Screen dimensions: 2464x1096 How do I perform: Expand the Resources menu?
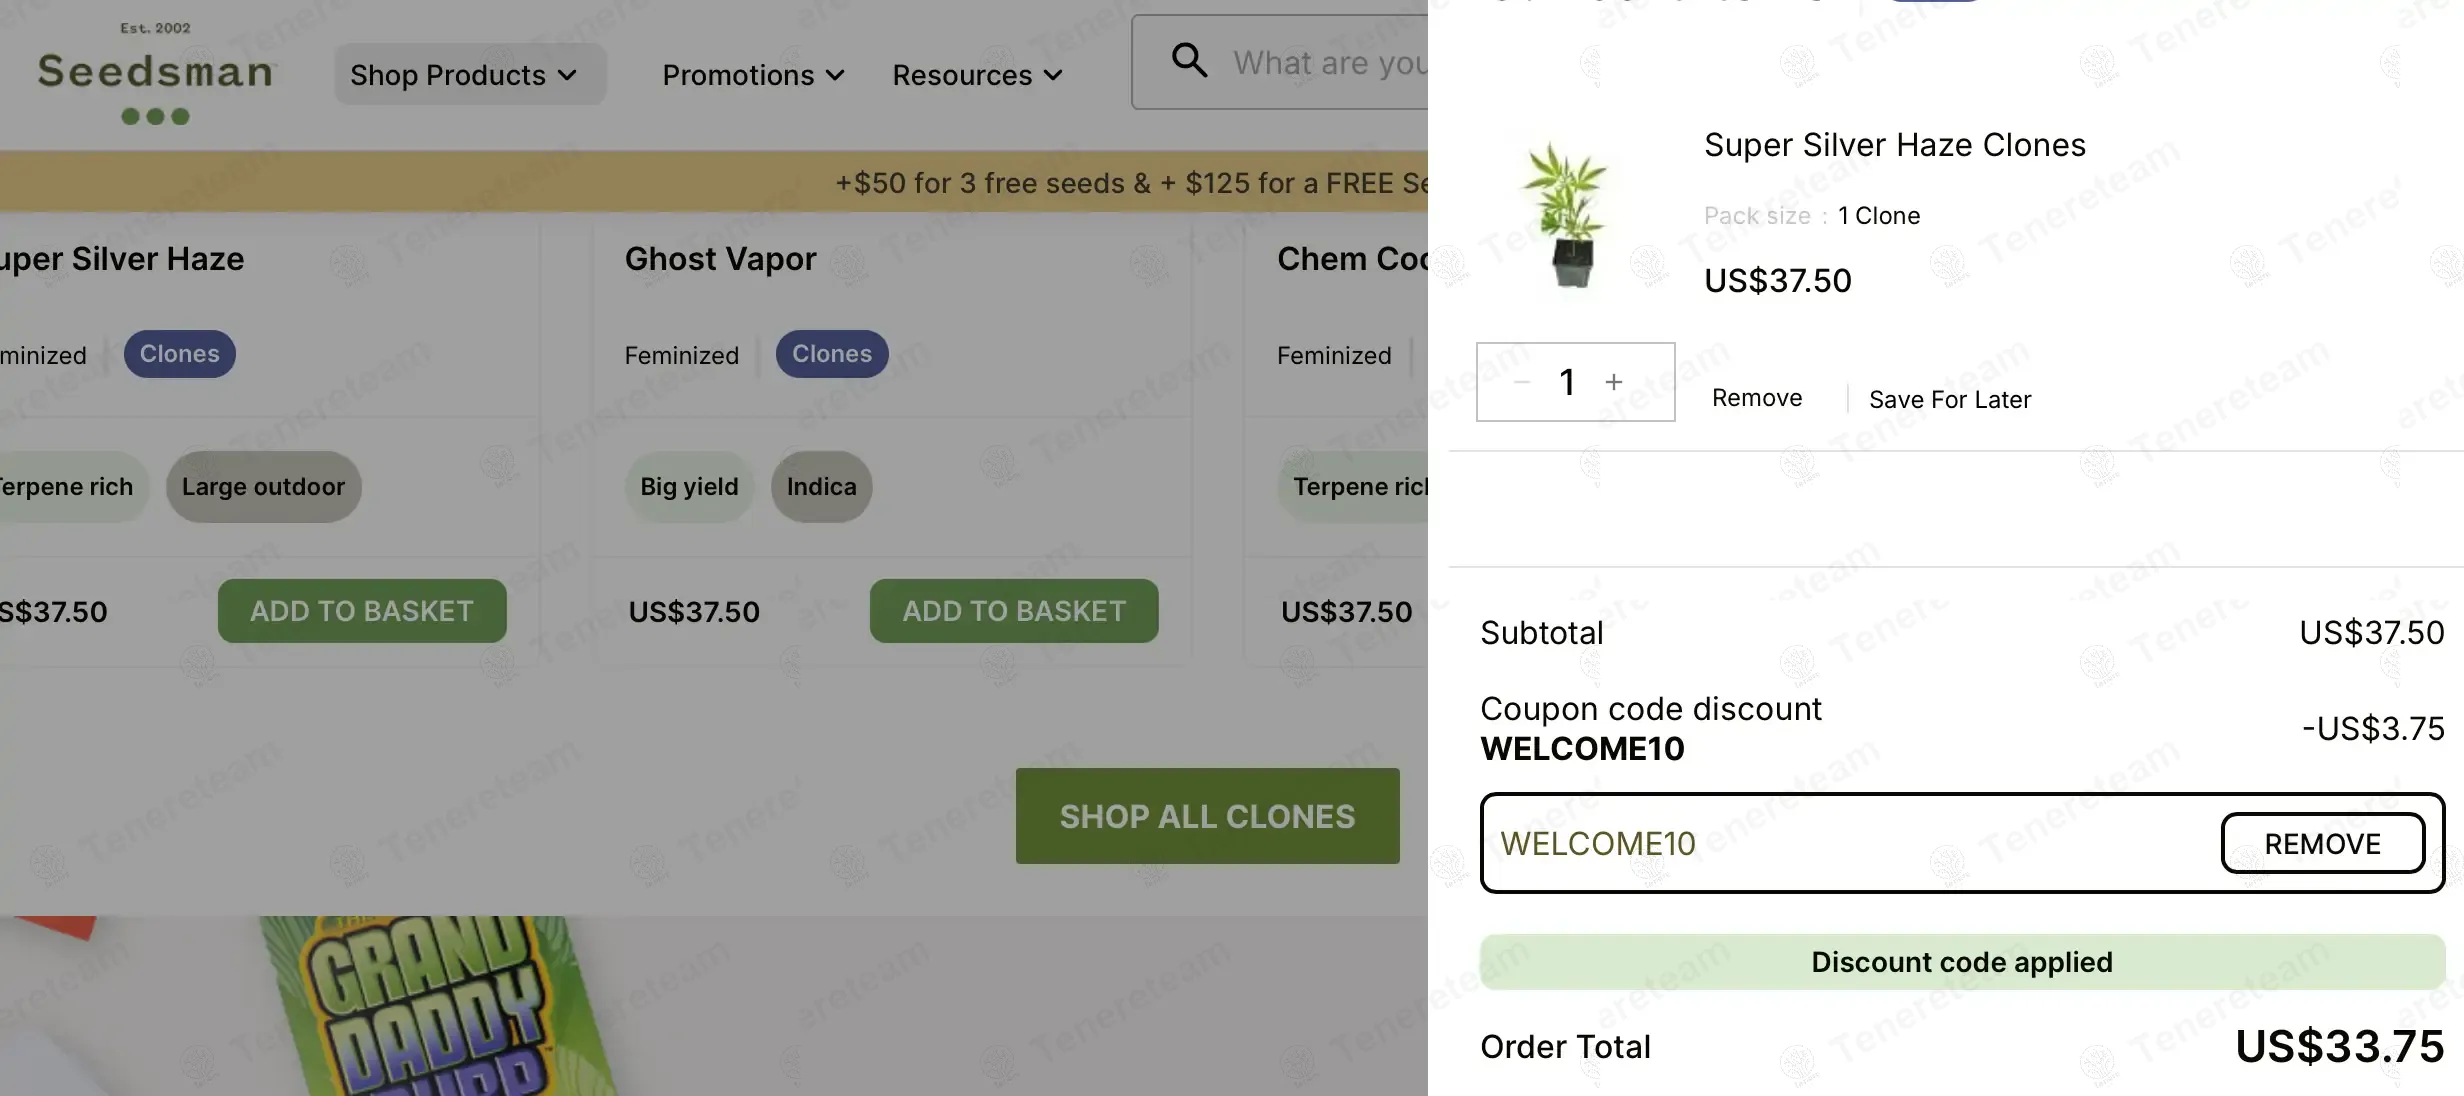pos(977,75)
